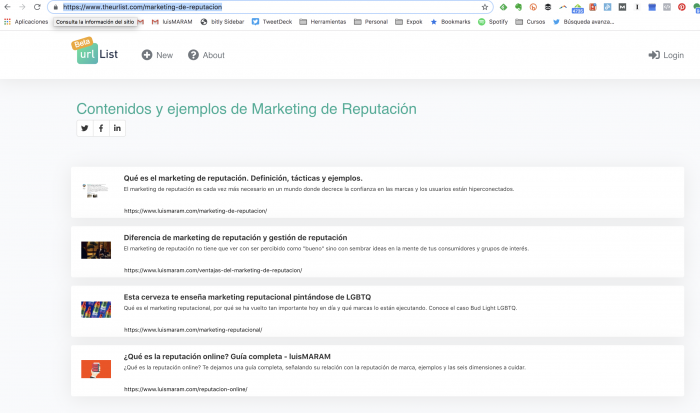The width and height of the screenshot is (700, 413).
Task: Open the Spotify bookmark
Action: tap(493, 21)
